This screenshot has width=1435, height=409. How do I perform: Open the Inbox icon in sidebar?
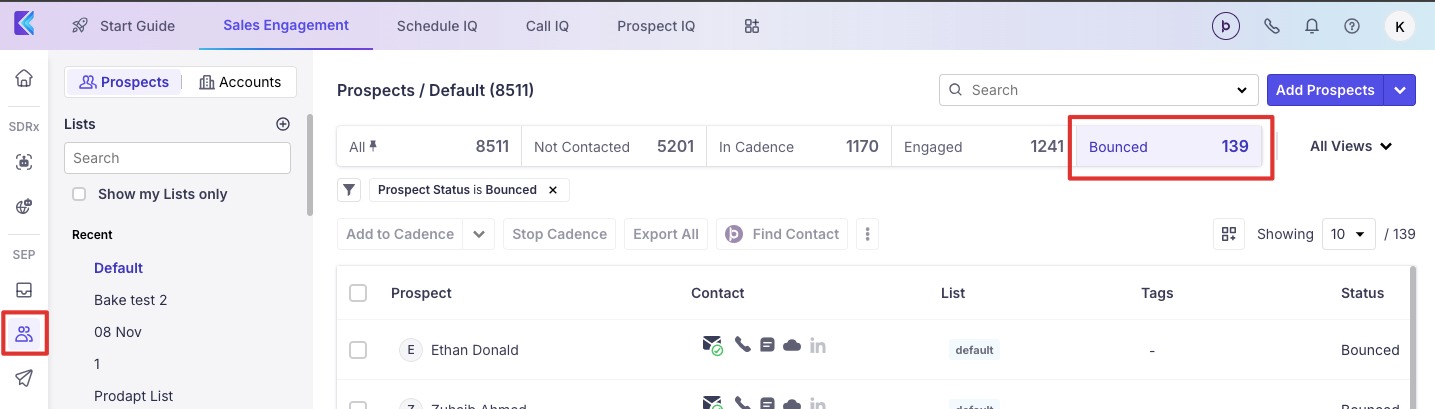click(x=24, y=290)
